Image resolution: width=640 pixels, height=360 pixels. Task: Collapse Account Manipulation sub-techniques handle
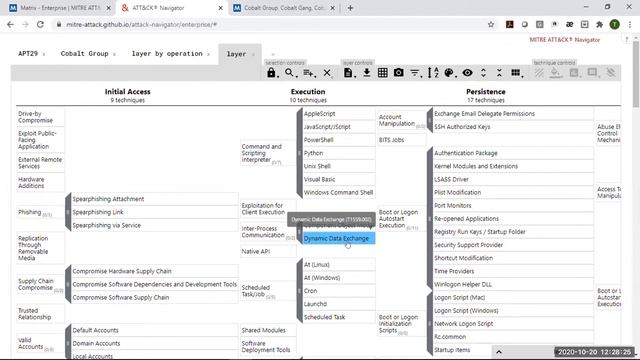pyautogui.click(x=429, y=120)
